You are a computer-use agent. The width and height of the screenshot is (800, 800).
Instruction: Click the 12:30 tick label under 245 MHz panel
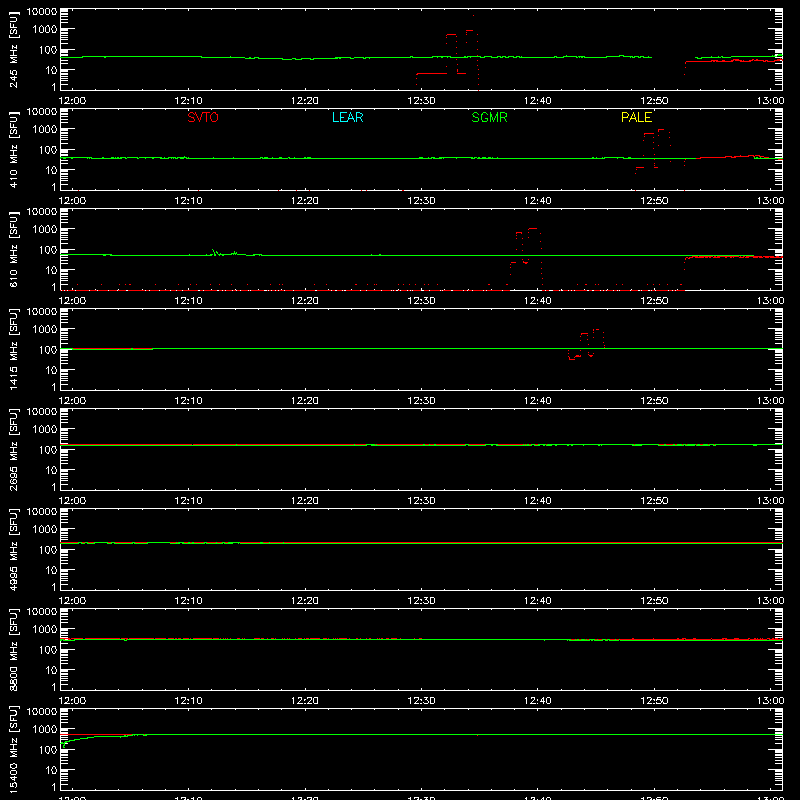(421, 101)
